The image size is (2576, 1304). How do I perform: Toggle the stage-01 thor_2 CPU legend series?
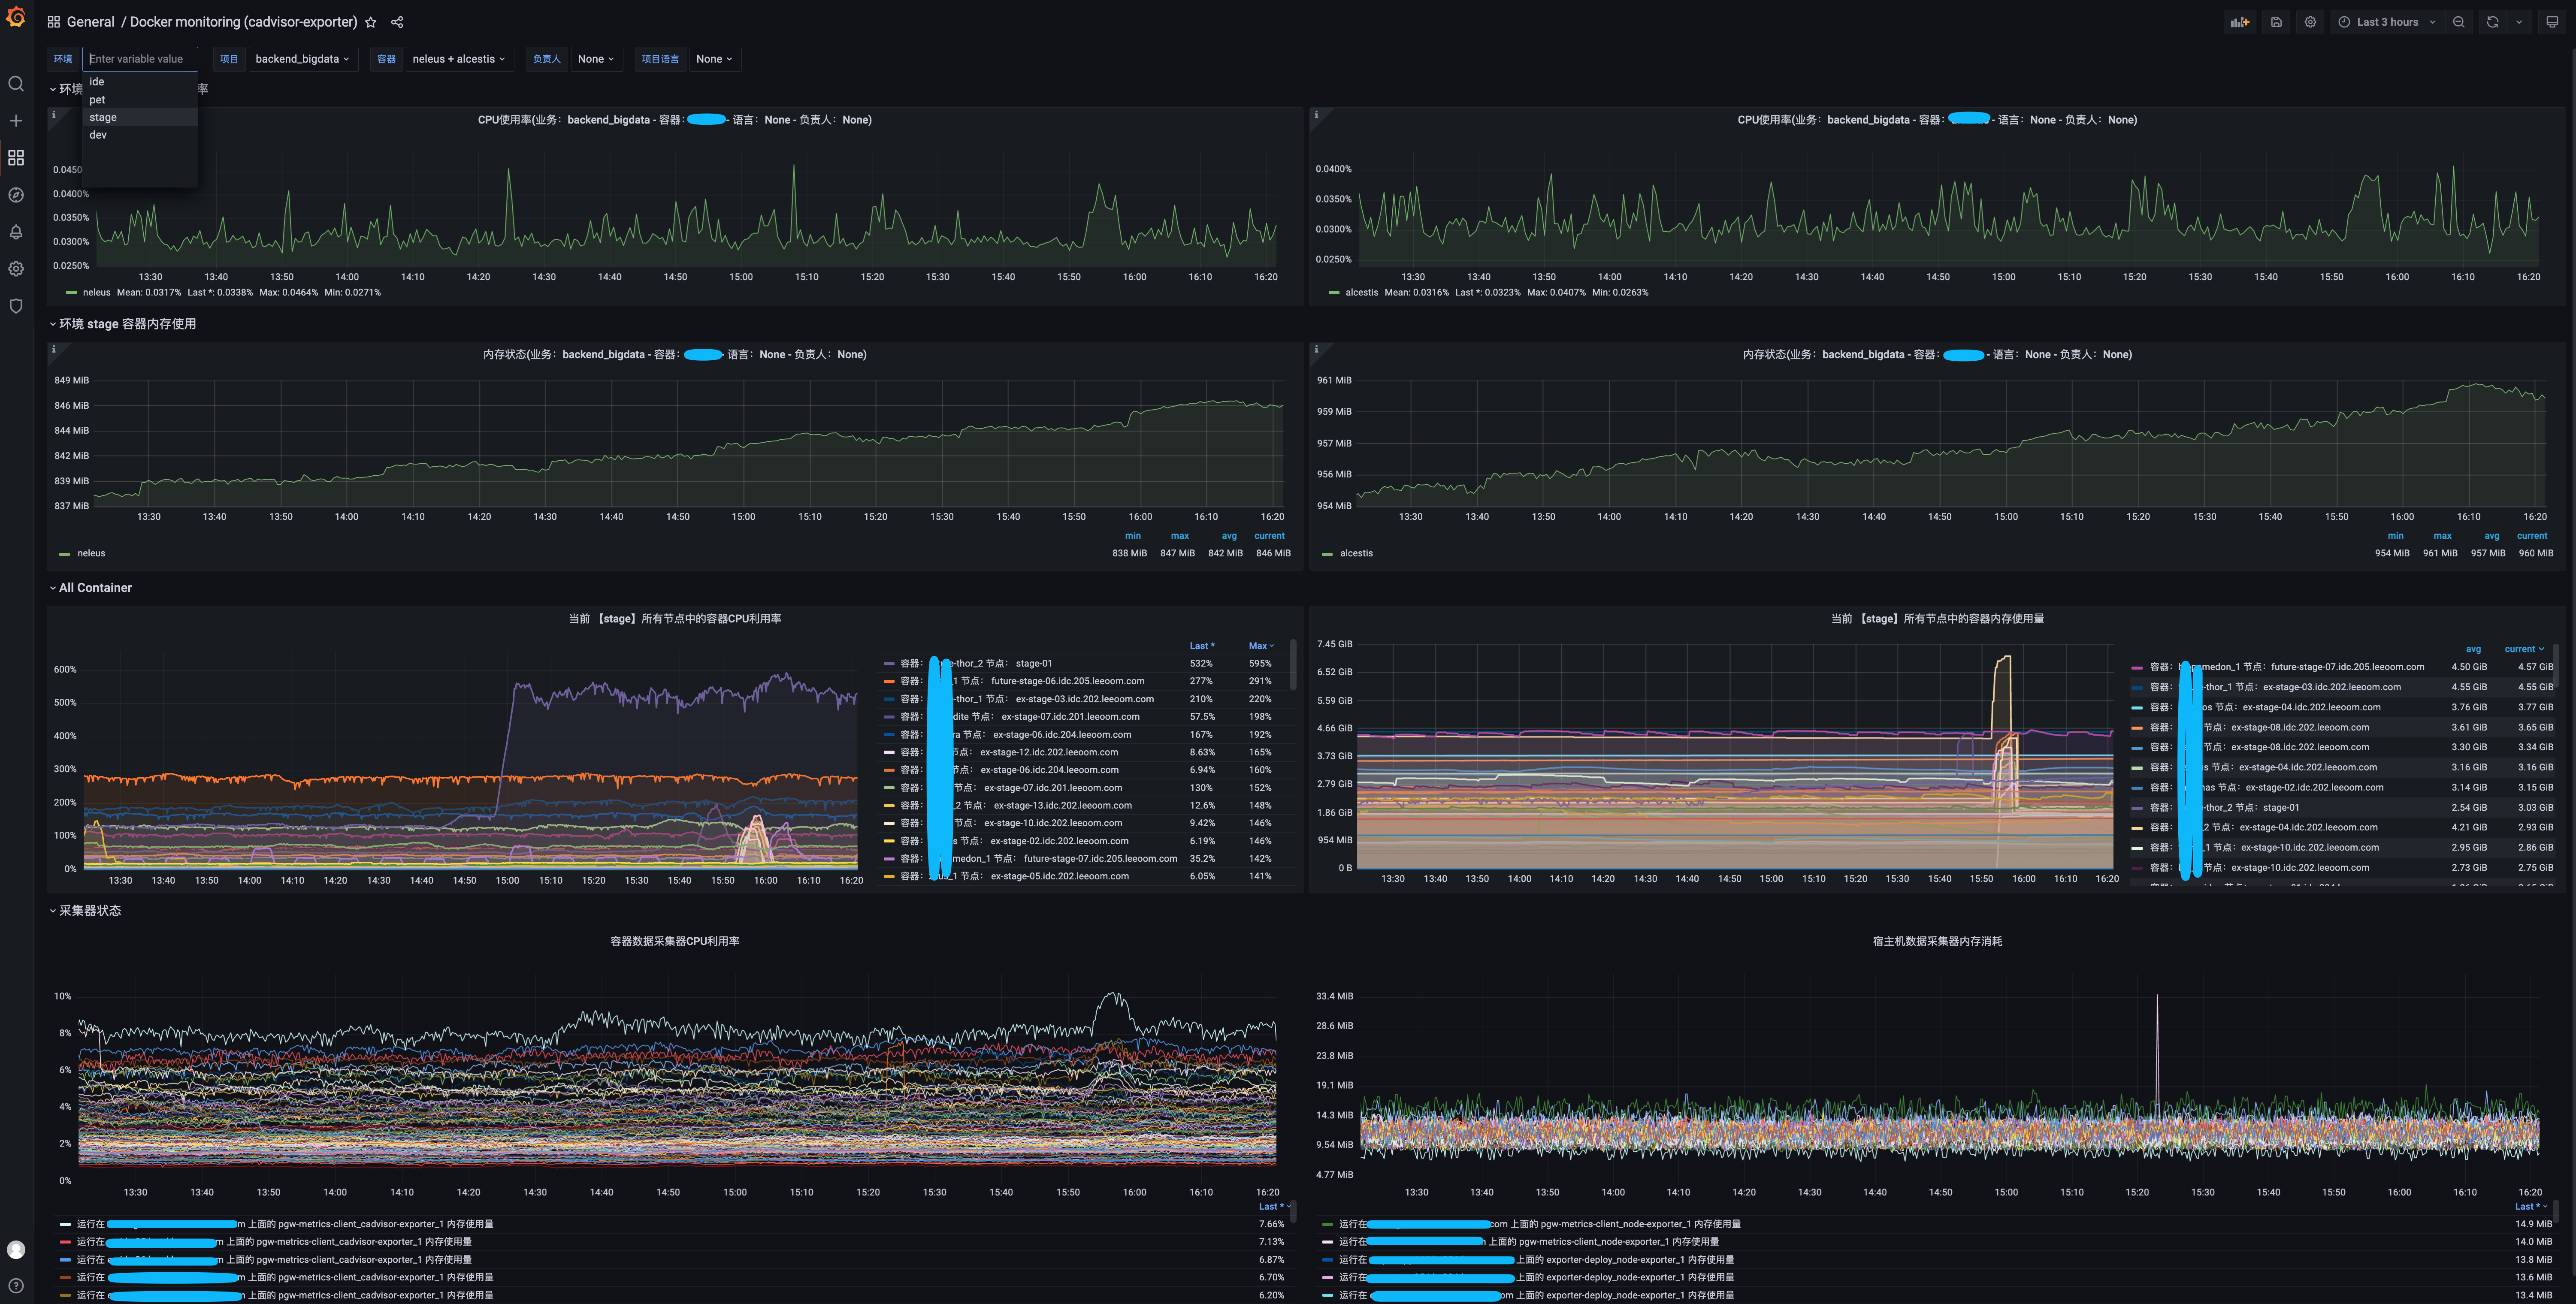pyautogui.click(x=976, y=664)
